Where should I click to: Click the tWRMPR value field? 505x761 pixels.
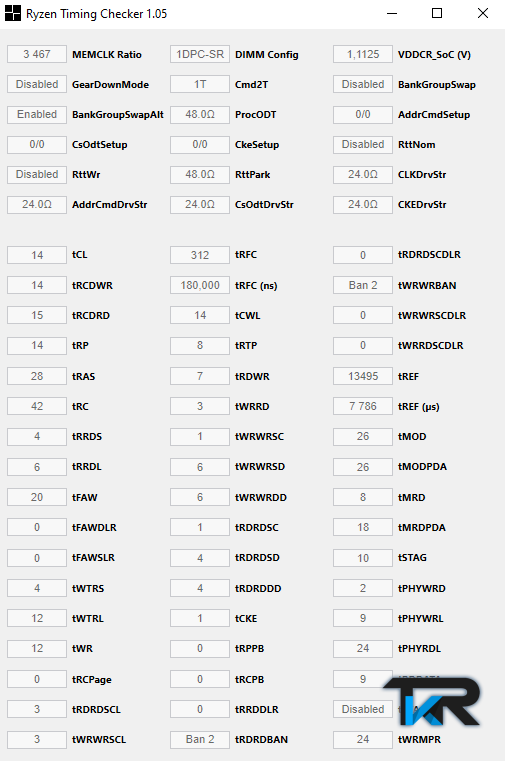click(363, 739)
